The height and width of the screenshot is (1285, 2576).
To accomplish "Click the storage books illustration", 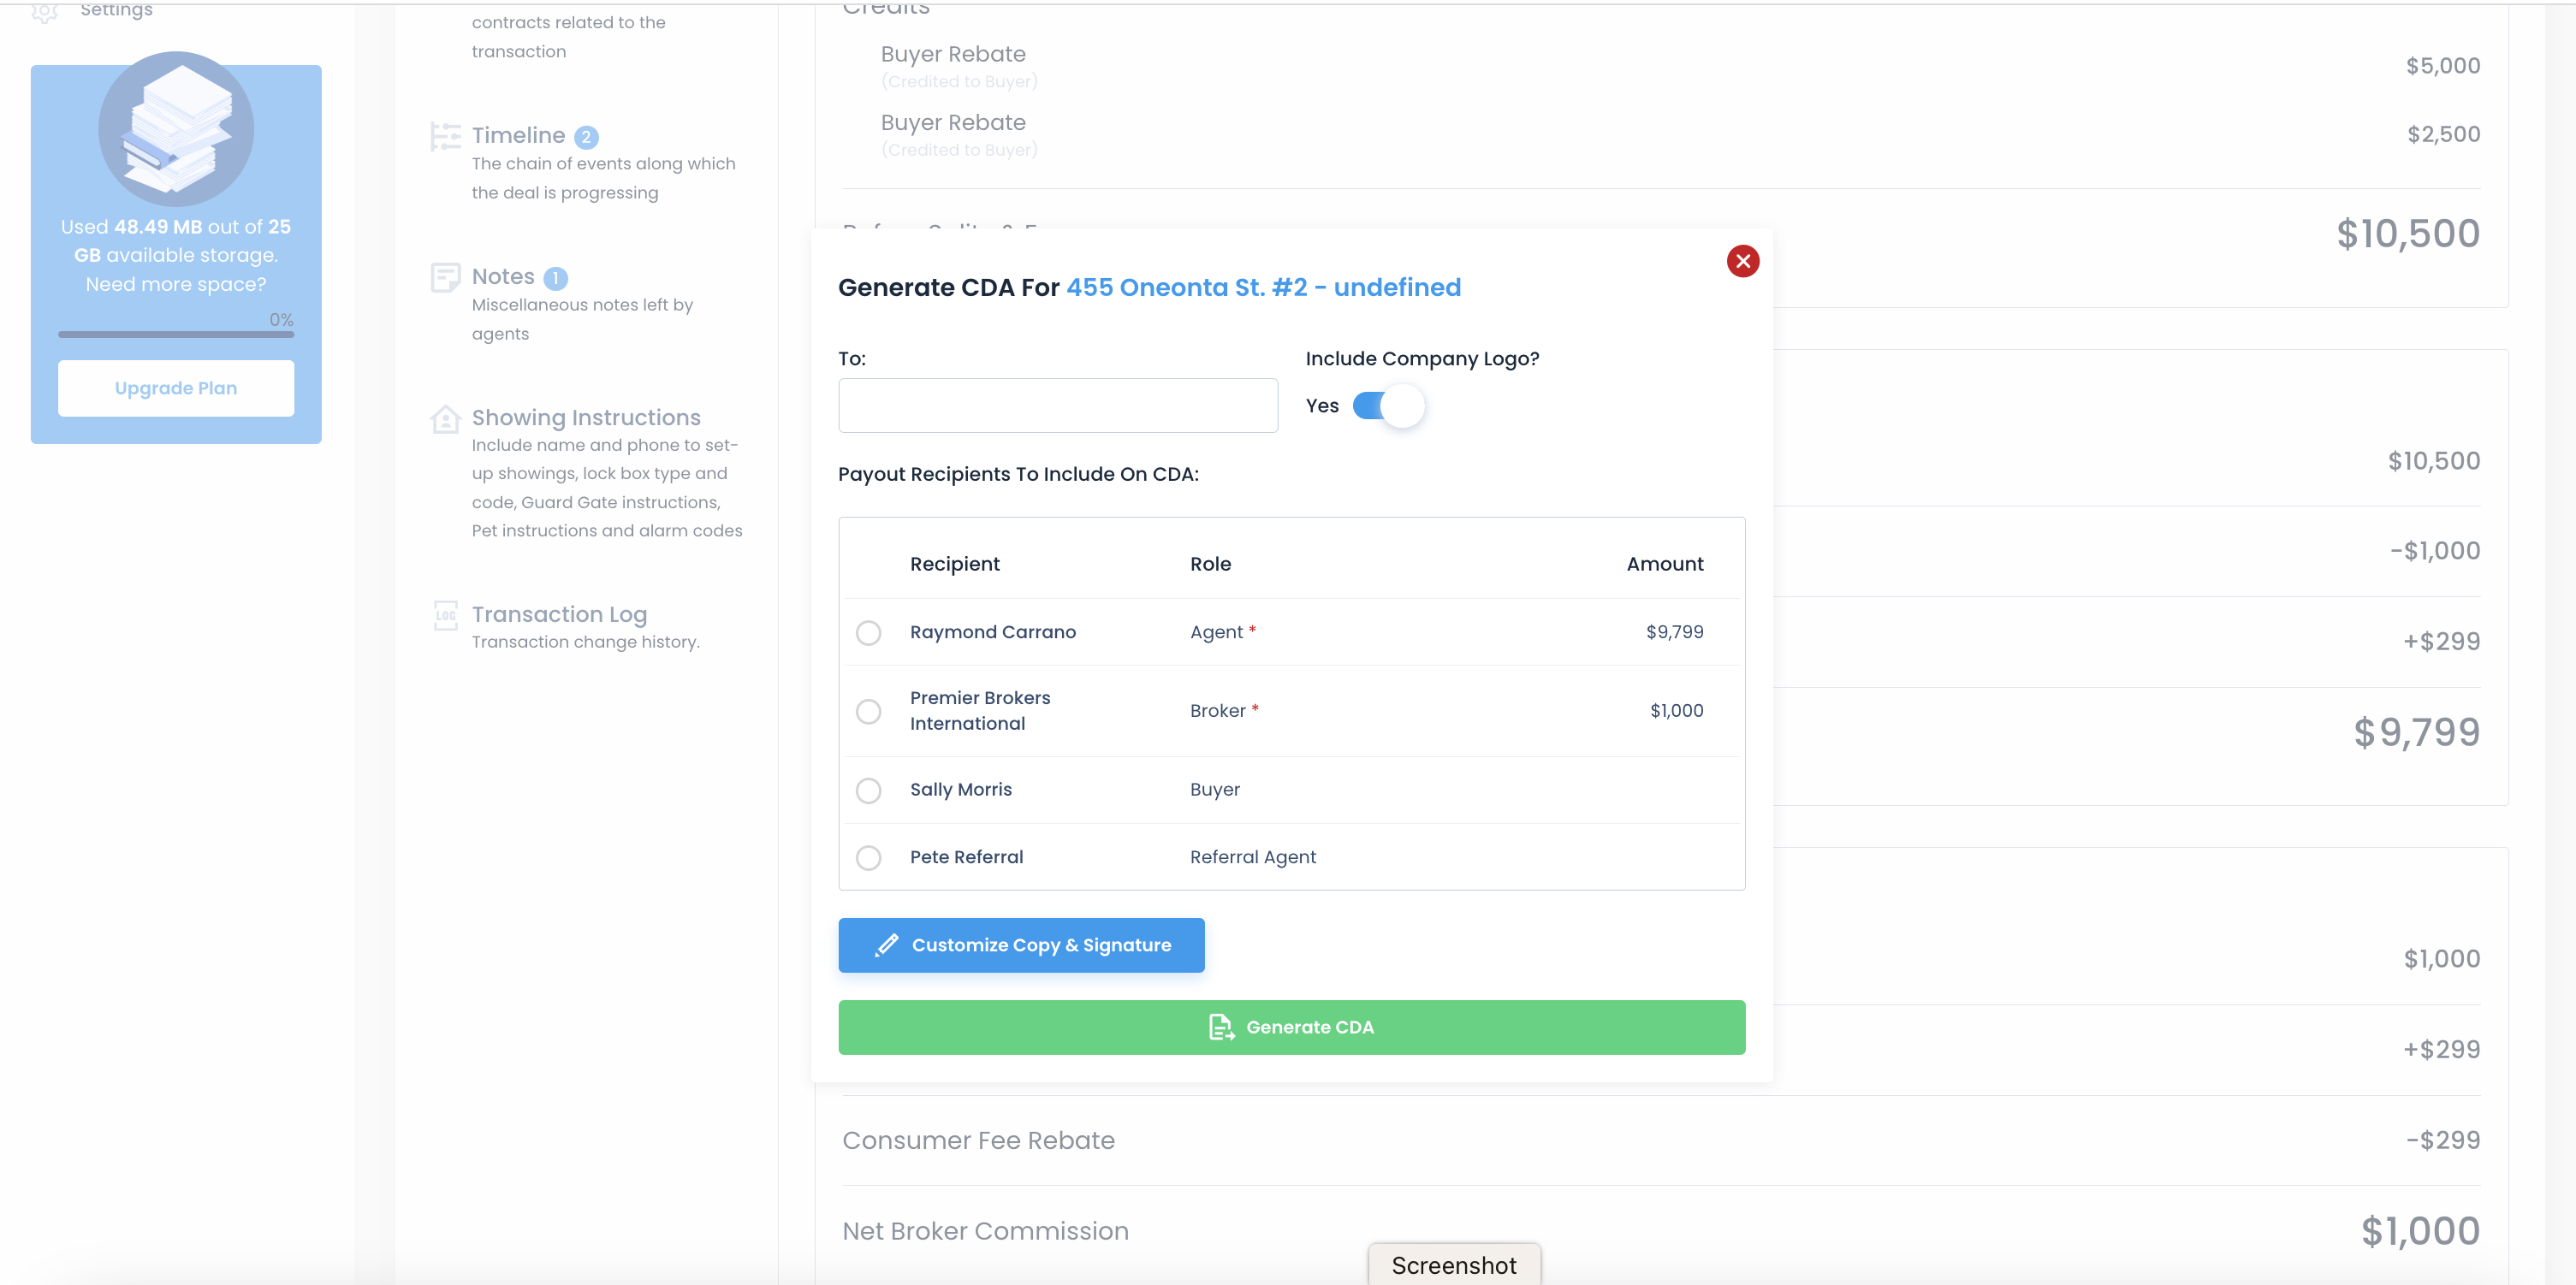I will (x=176, y=130).
